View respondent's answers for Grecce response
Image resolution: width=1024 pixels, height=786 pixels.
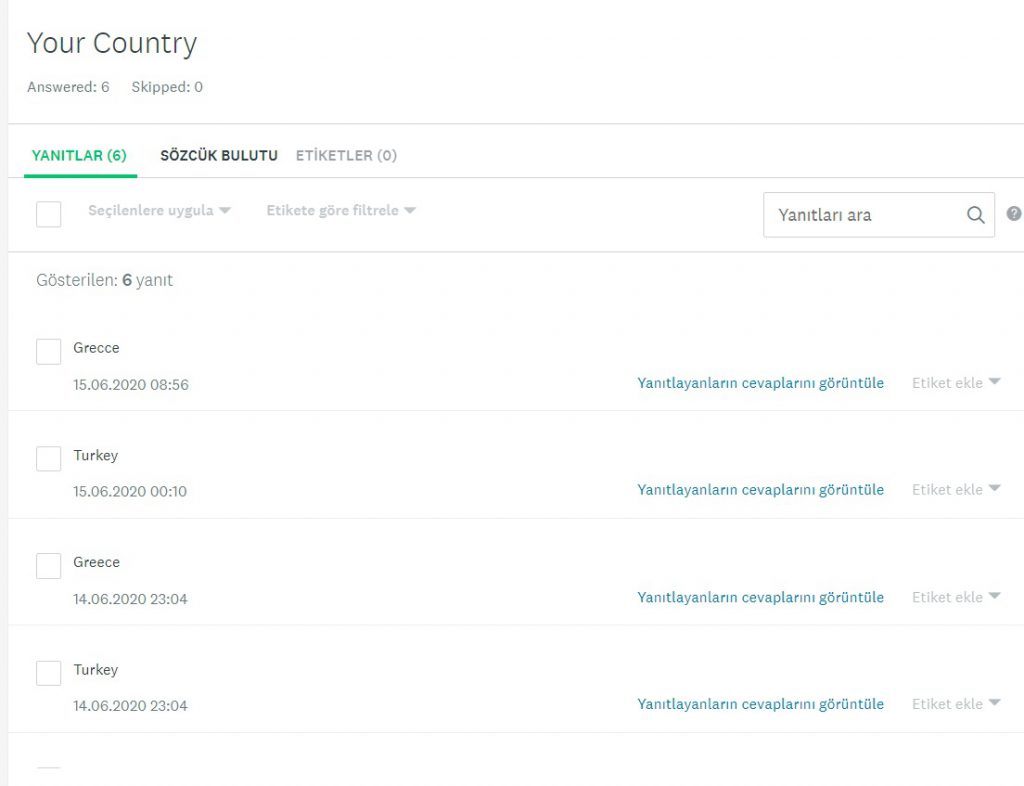(x=760, y=383)
